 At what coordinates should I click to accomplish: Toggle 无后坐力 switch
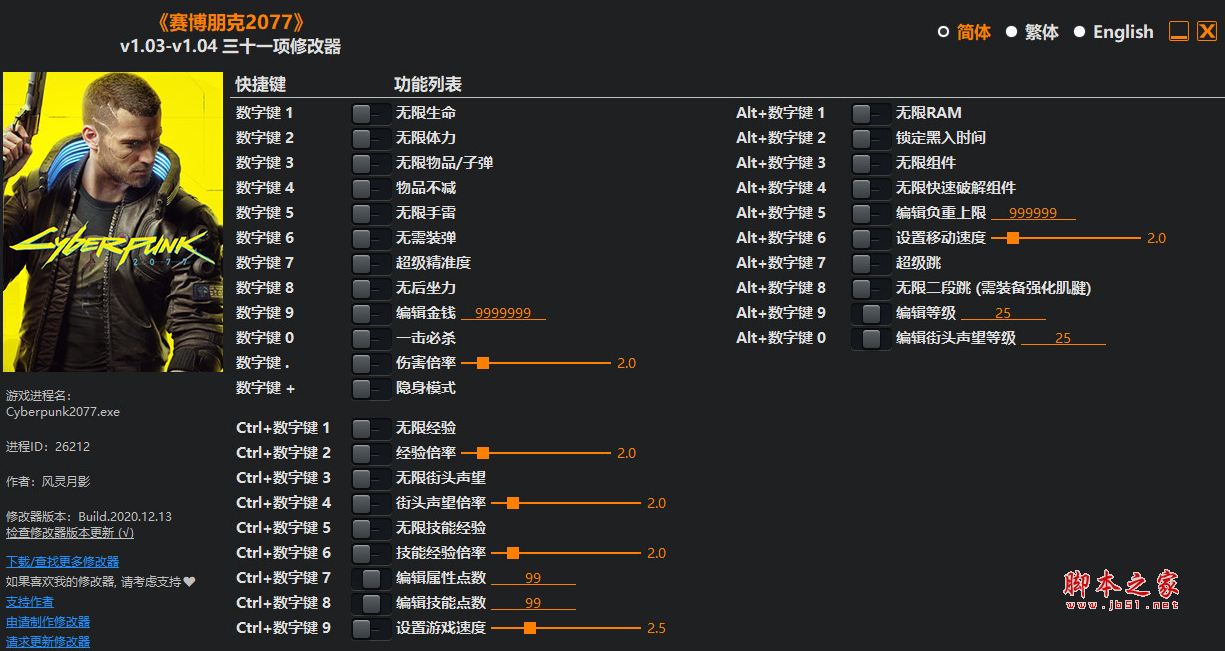click(371, 288)
